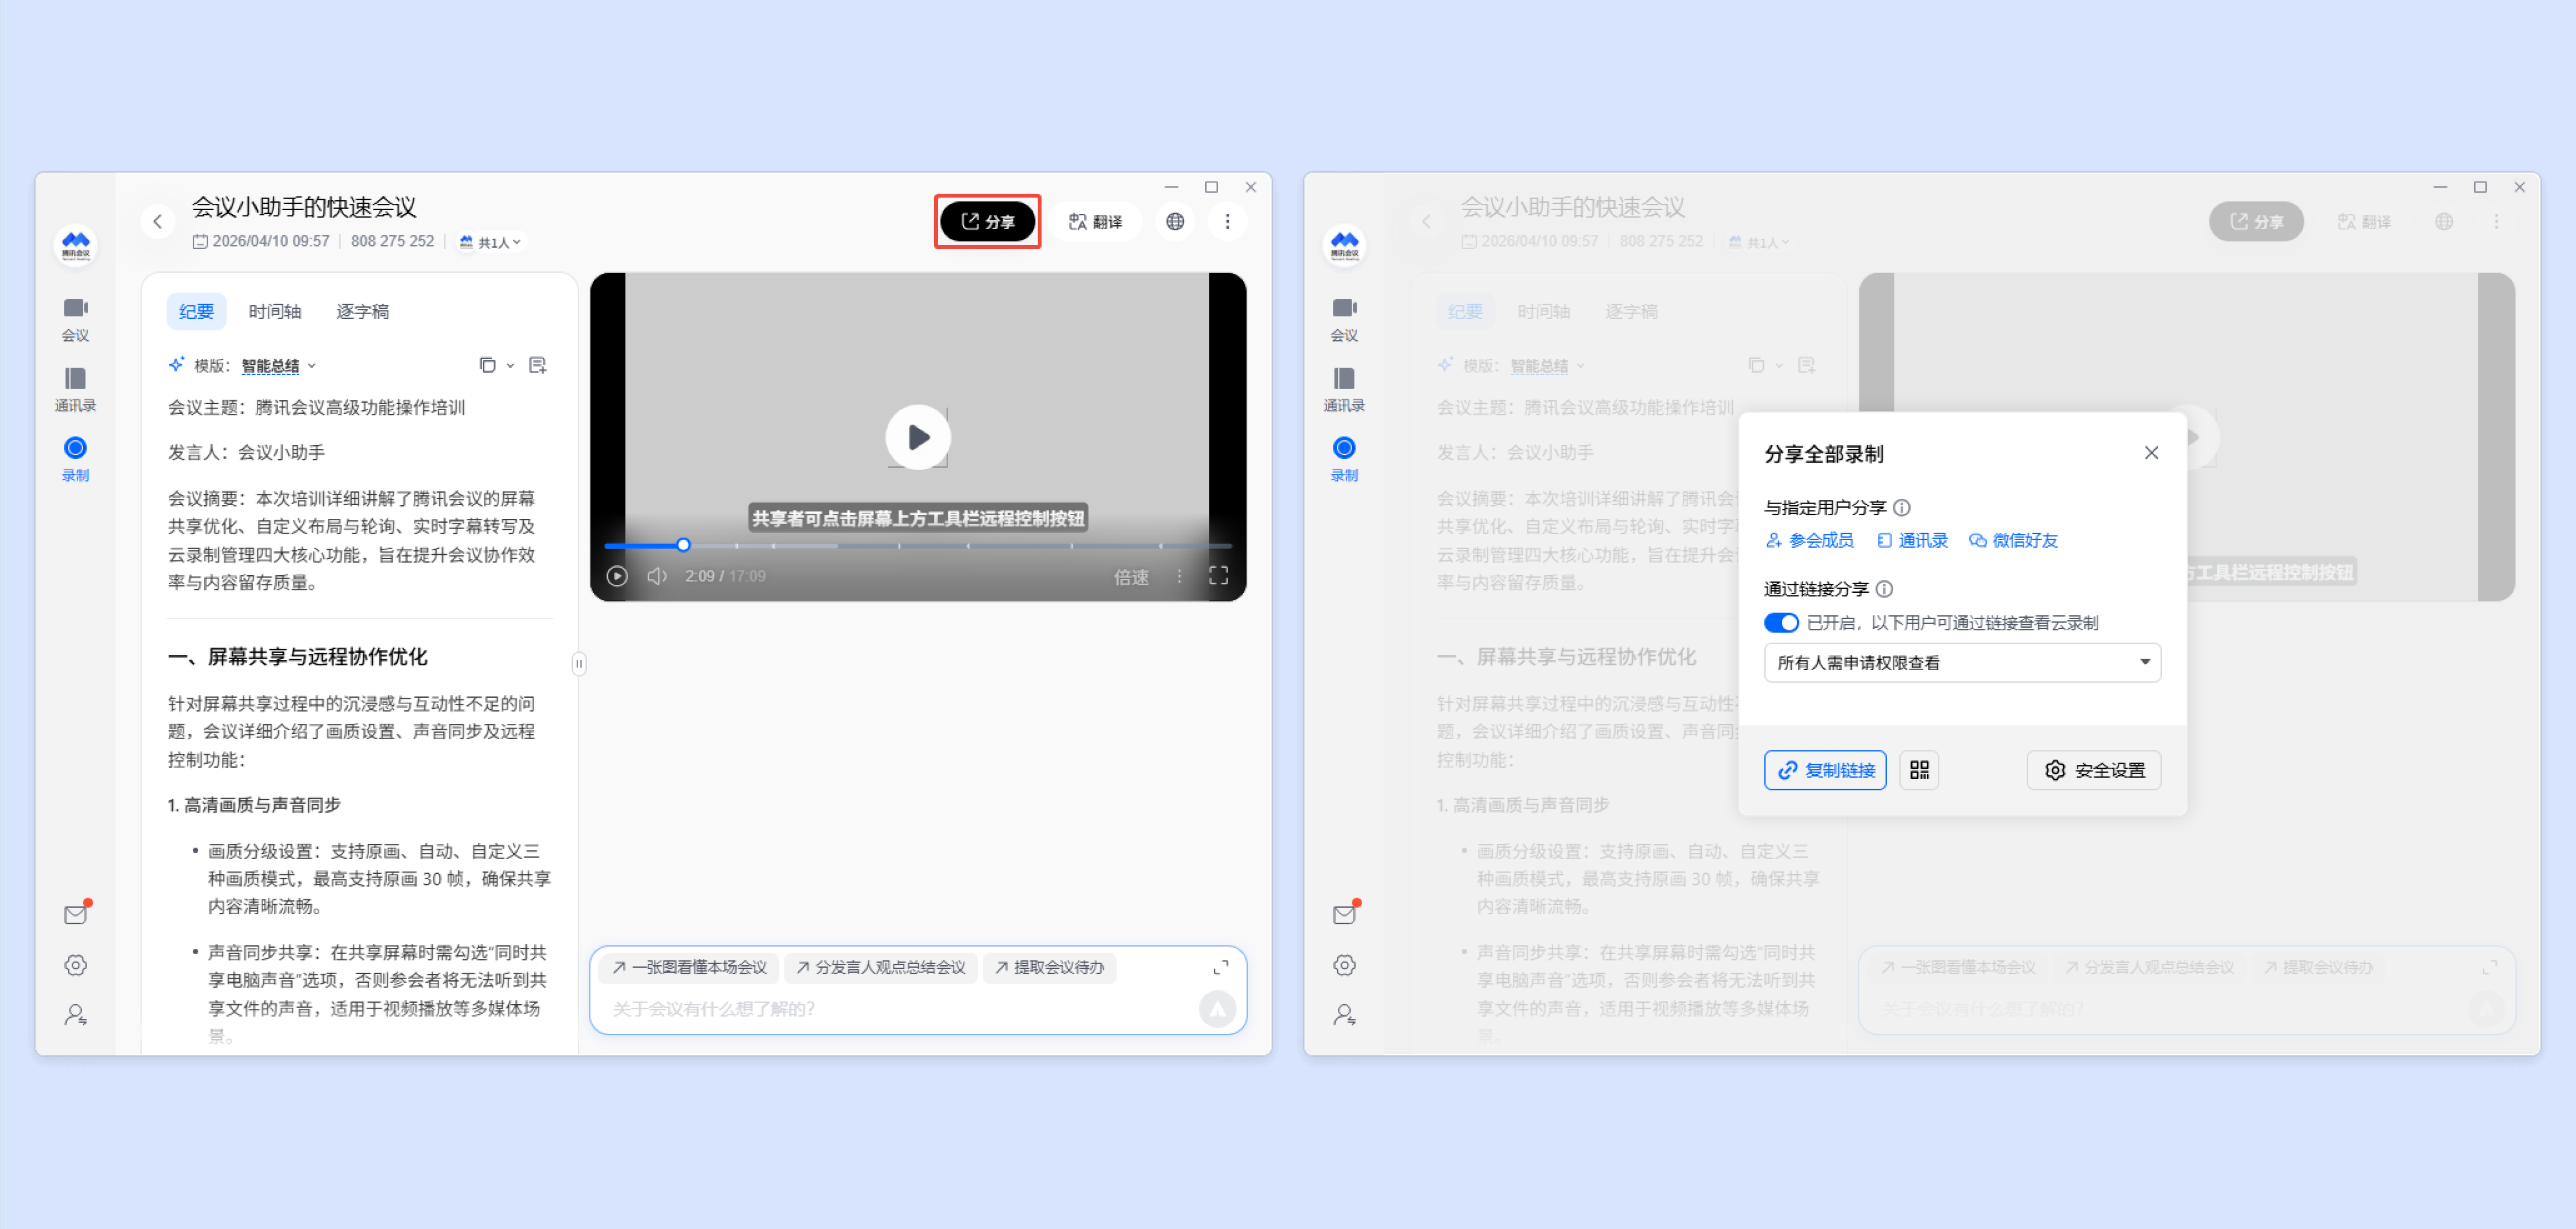Image resolution: width=2576 pixels, height=1229 pixels.
Task: Click in the 关于会议有什么想了解的 input field
Action: (x=900, y=1008)
